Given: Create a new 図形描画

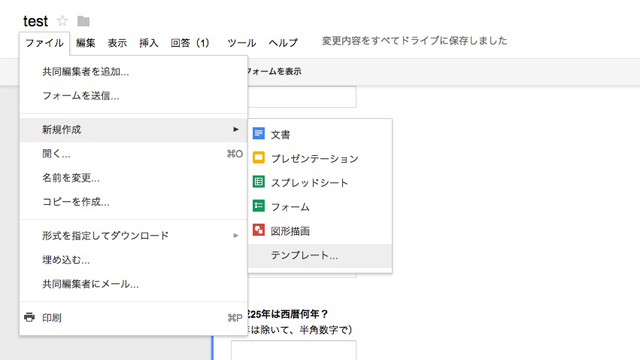Looking at the screenshot, I should (320, 230).
